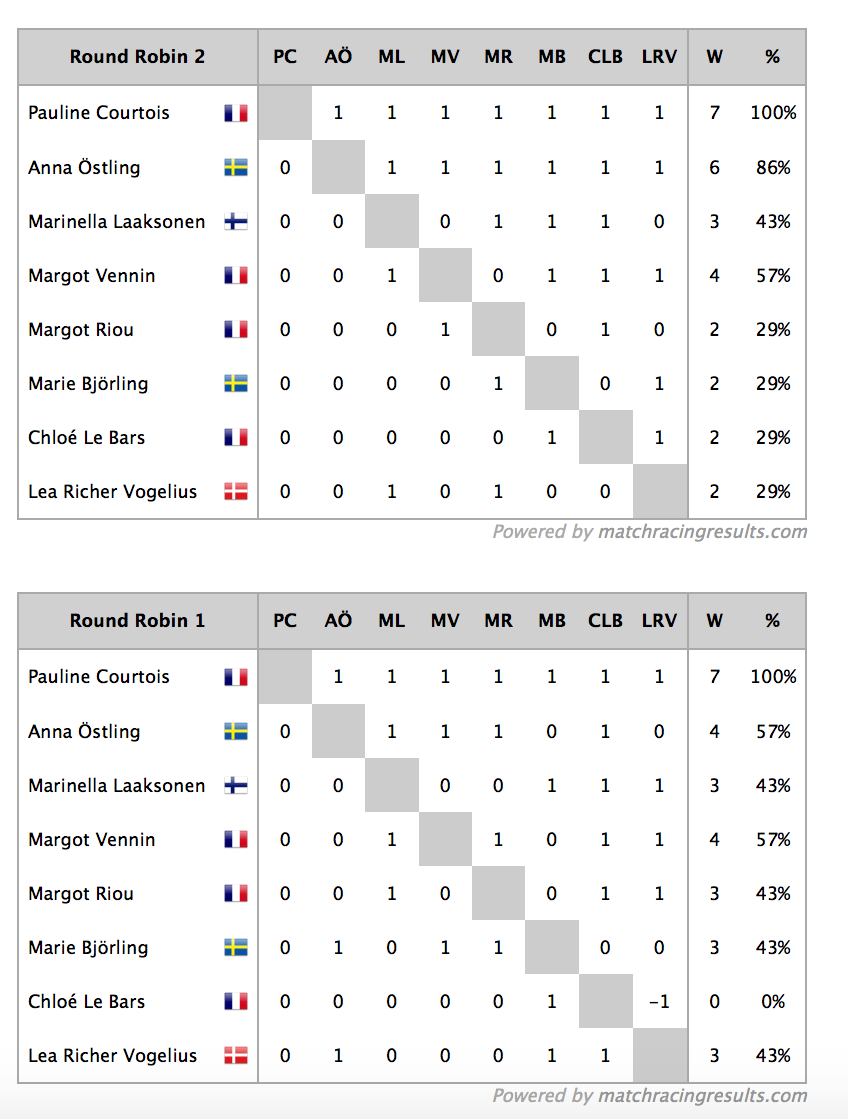
Task: Click the -1 score in Chloé Le Bars row
Action: (x=659, y=1001)
